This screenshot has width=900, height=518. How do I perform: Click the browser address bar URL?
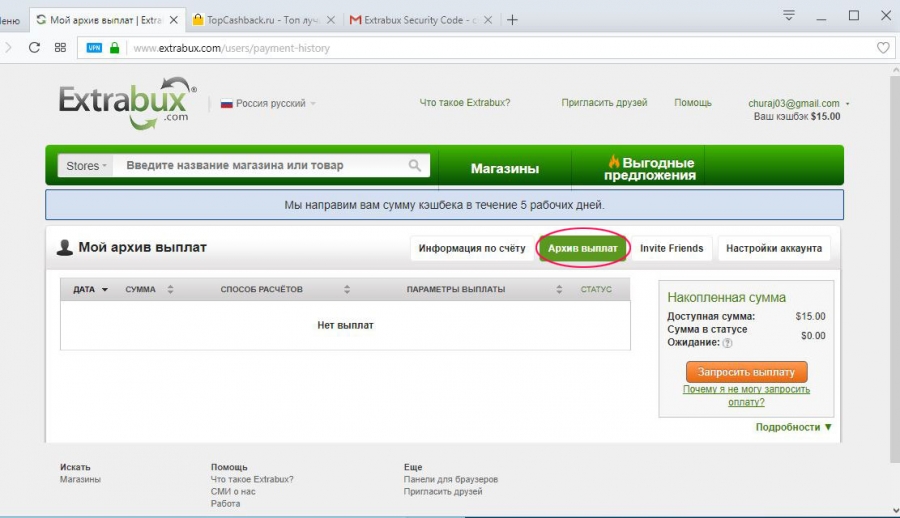tap(231, 48)
